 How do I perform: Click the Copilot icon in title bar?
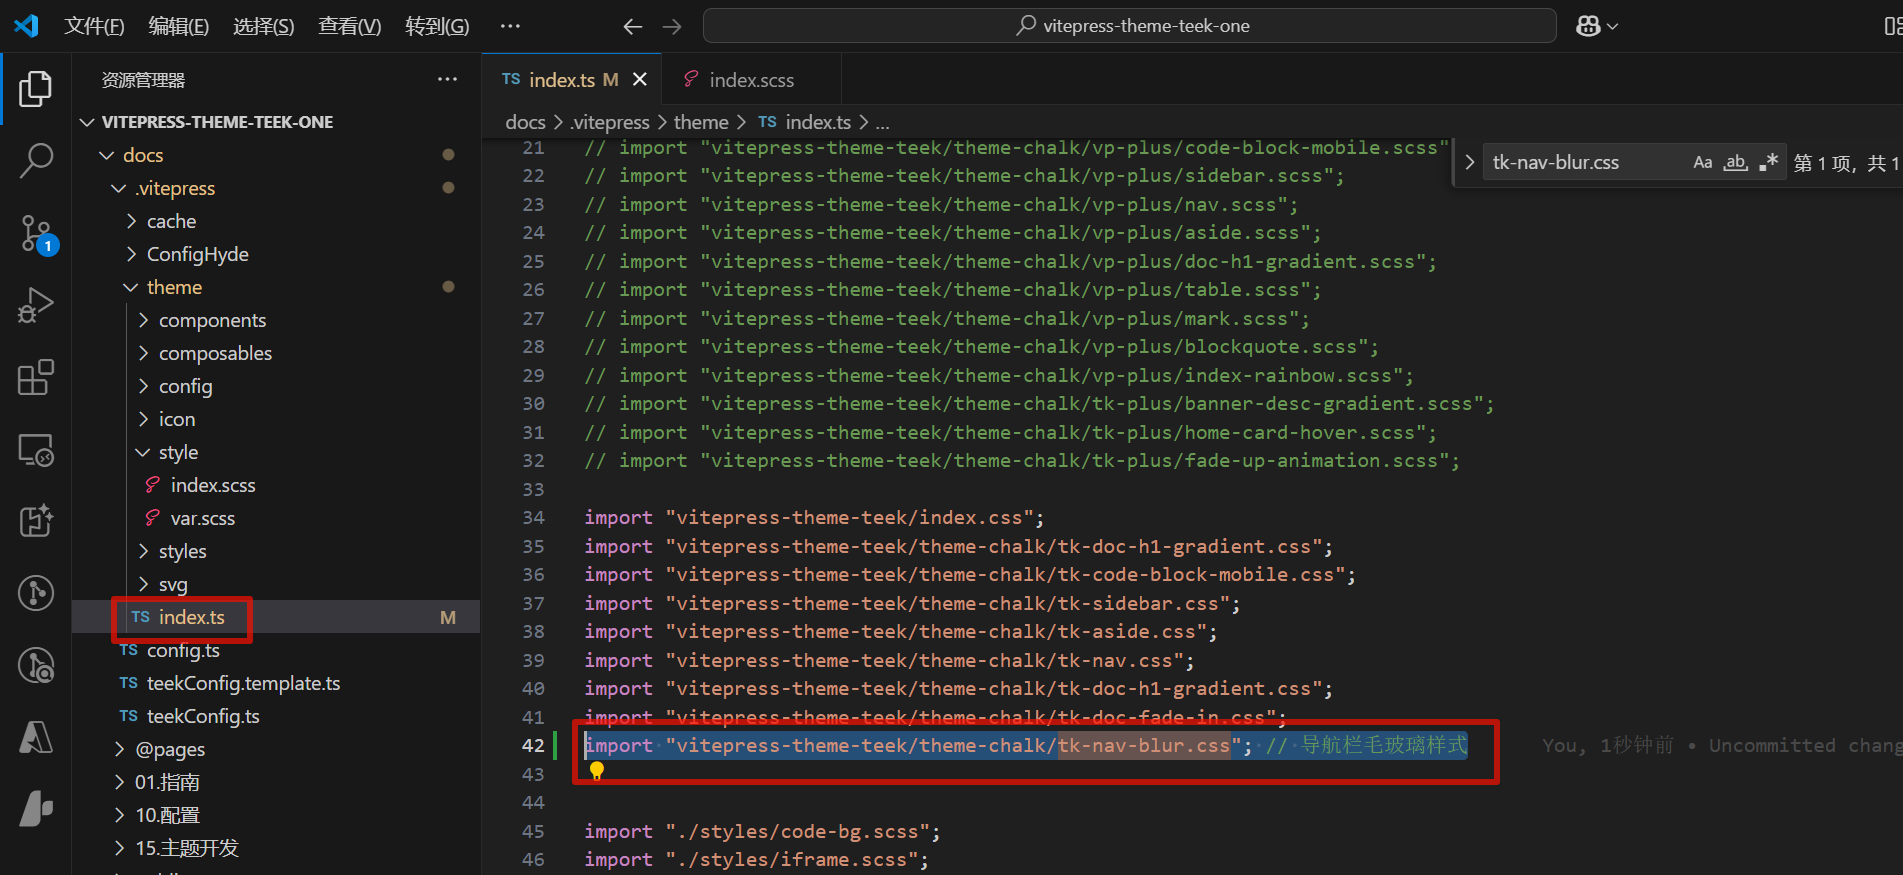[x=1588, y=26]
